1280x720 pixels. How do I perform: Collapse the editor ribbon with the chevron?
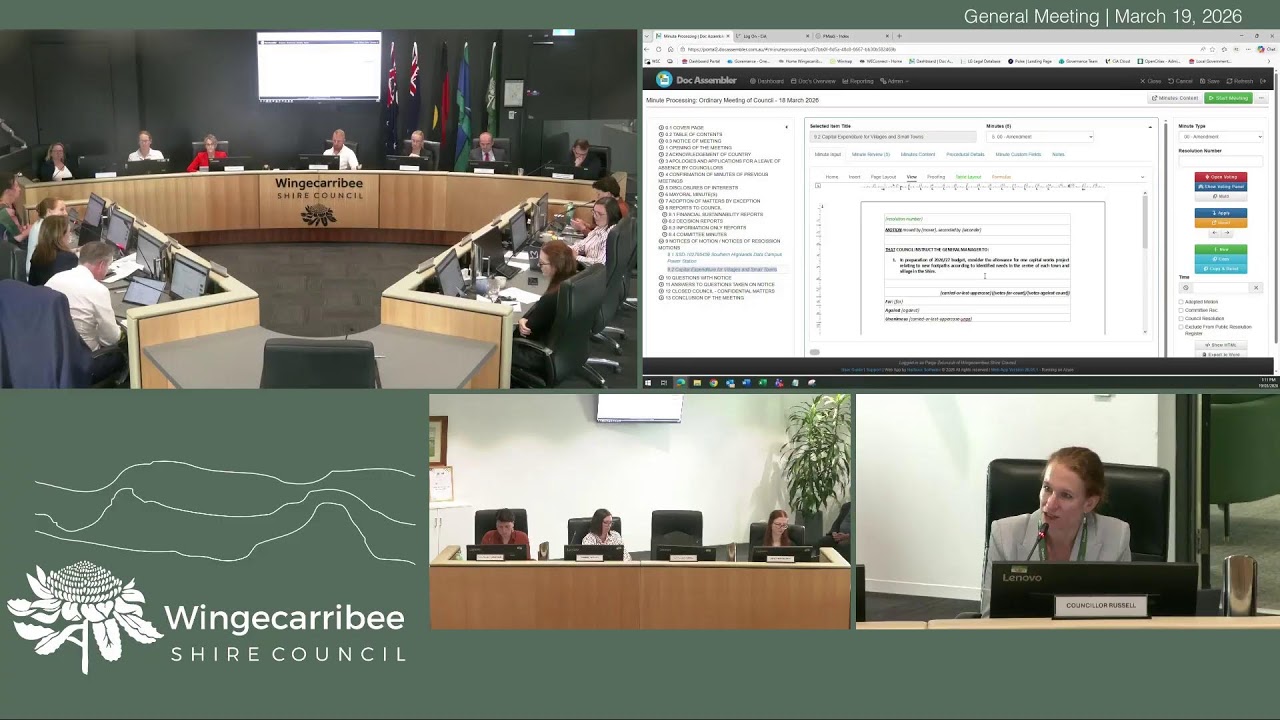pos(1142,177)
